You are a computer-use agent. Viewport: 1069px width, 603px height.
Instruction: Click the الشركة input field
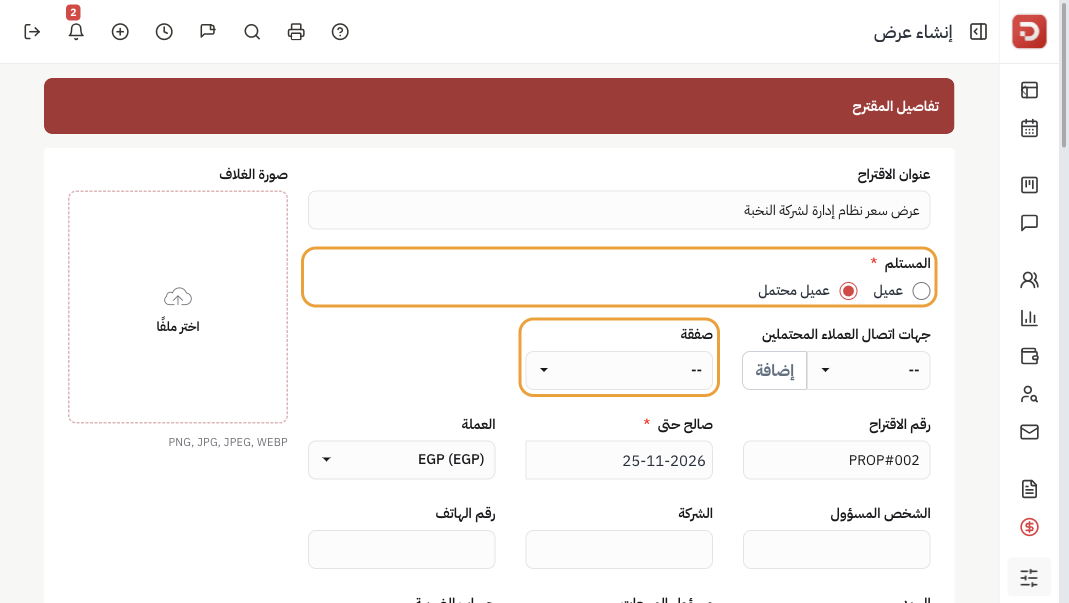coord(619,549)
